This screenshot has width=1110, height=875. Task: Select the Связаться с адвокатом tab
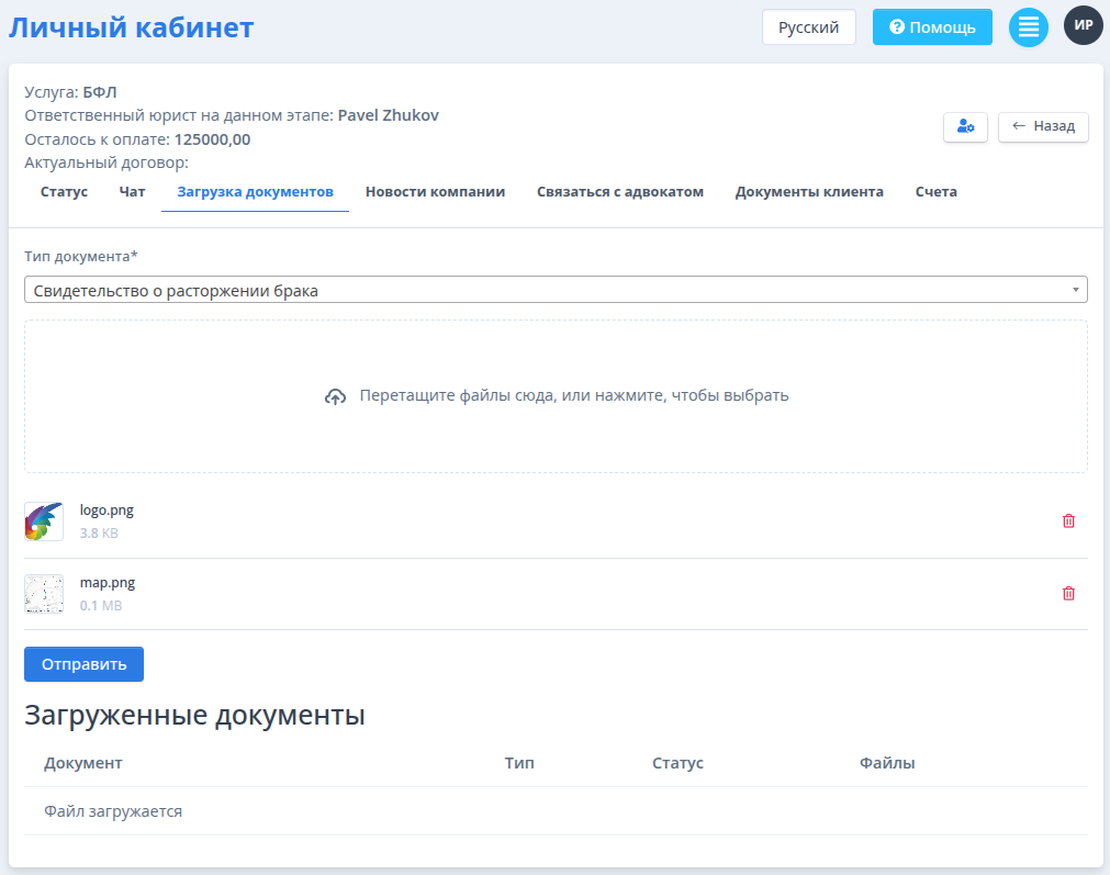(620, 192)
